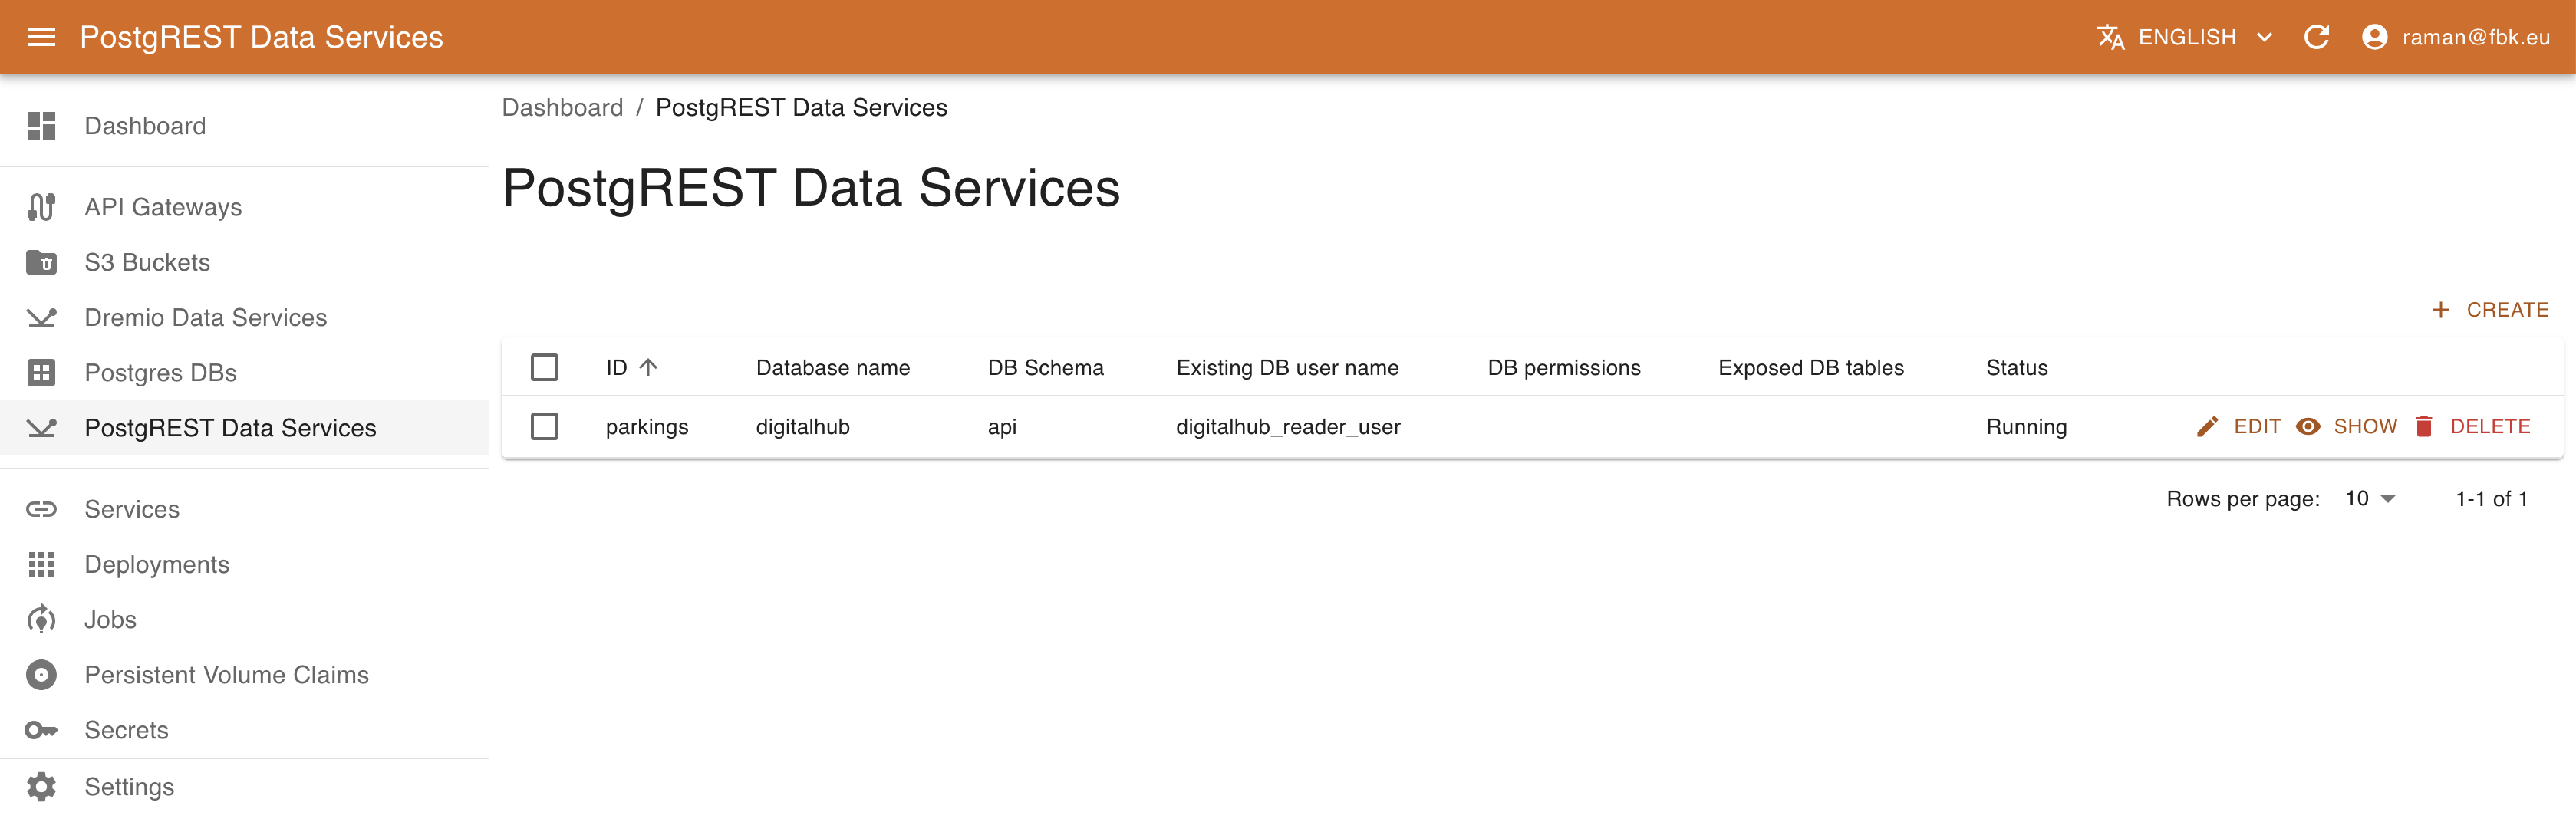The height and width of the screenshot is (822, 2576).
Task: Click the Dashboard breadcrumb link
Action: [562, 107]
